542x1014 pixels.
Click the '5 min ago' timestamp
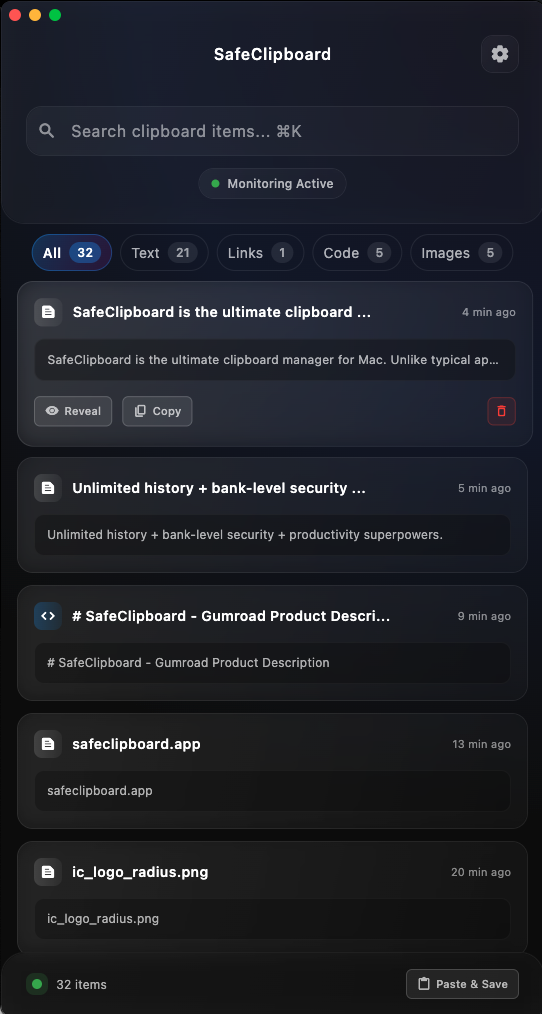point(484,488)
